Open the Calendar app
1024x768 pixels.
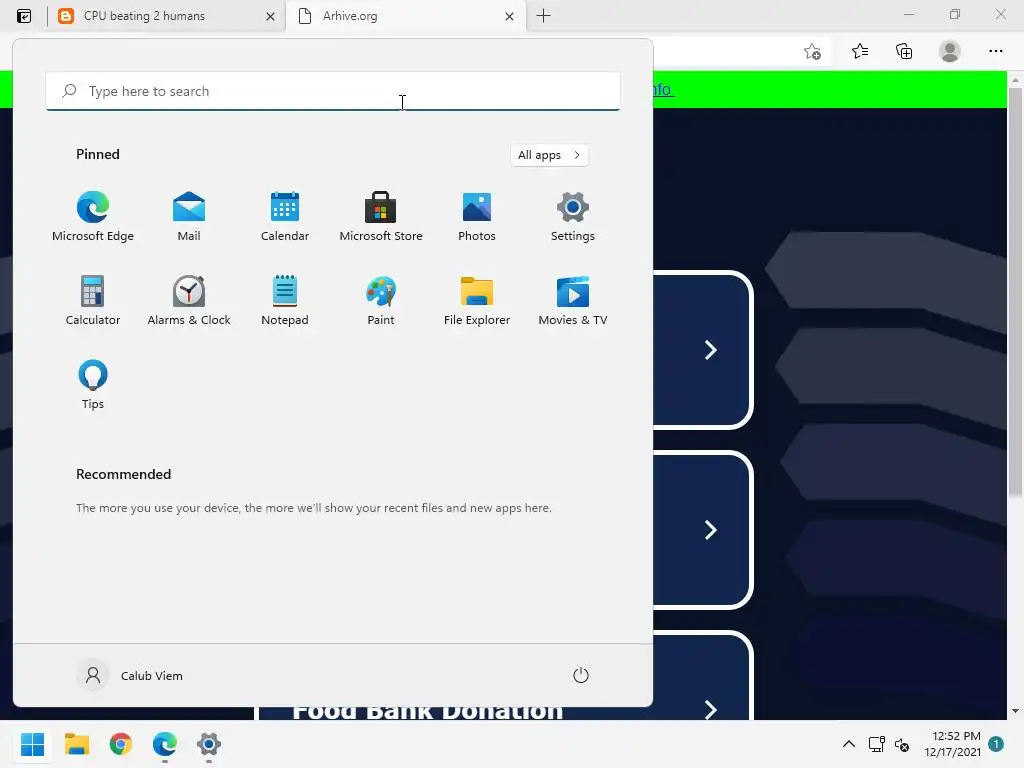click(285, 217)
